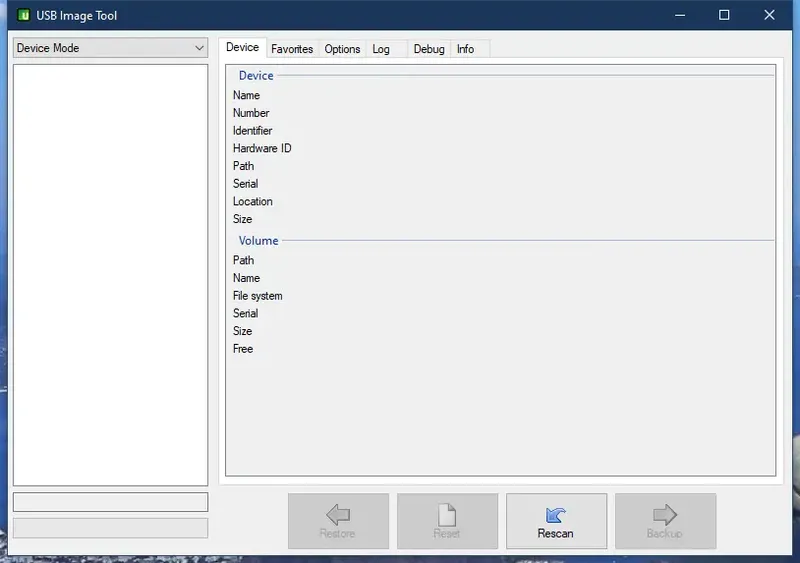Viewport: 800px width, 563px height.
Task: Click the Device section heading in panel
Action: pos(256,76)
